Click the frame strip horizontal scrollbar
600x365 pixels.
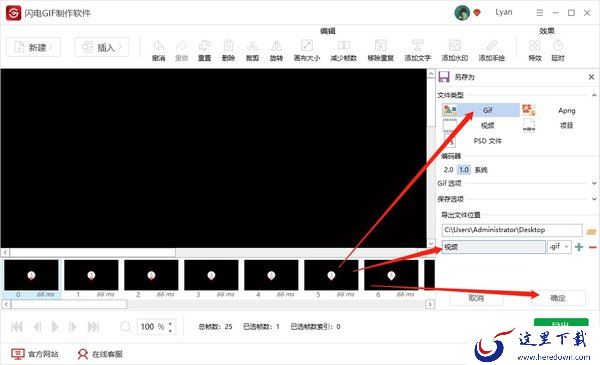click(x=69, y=304)
